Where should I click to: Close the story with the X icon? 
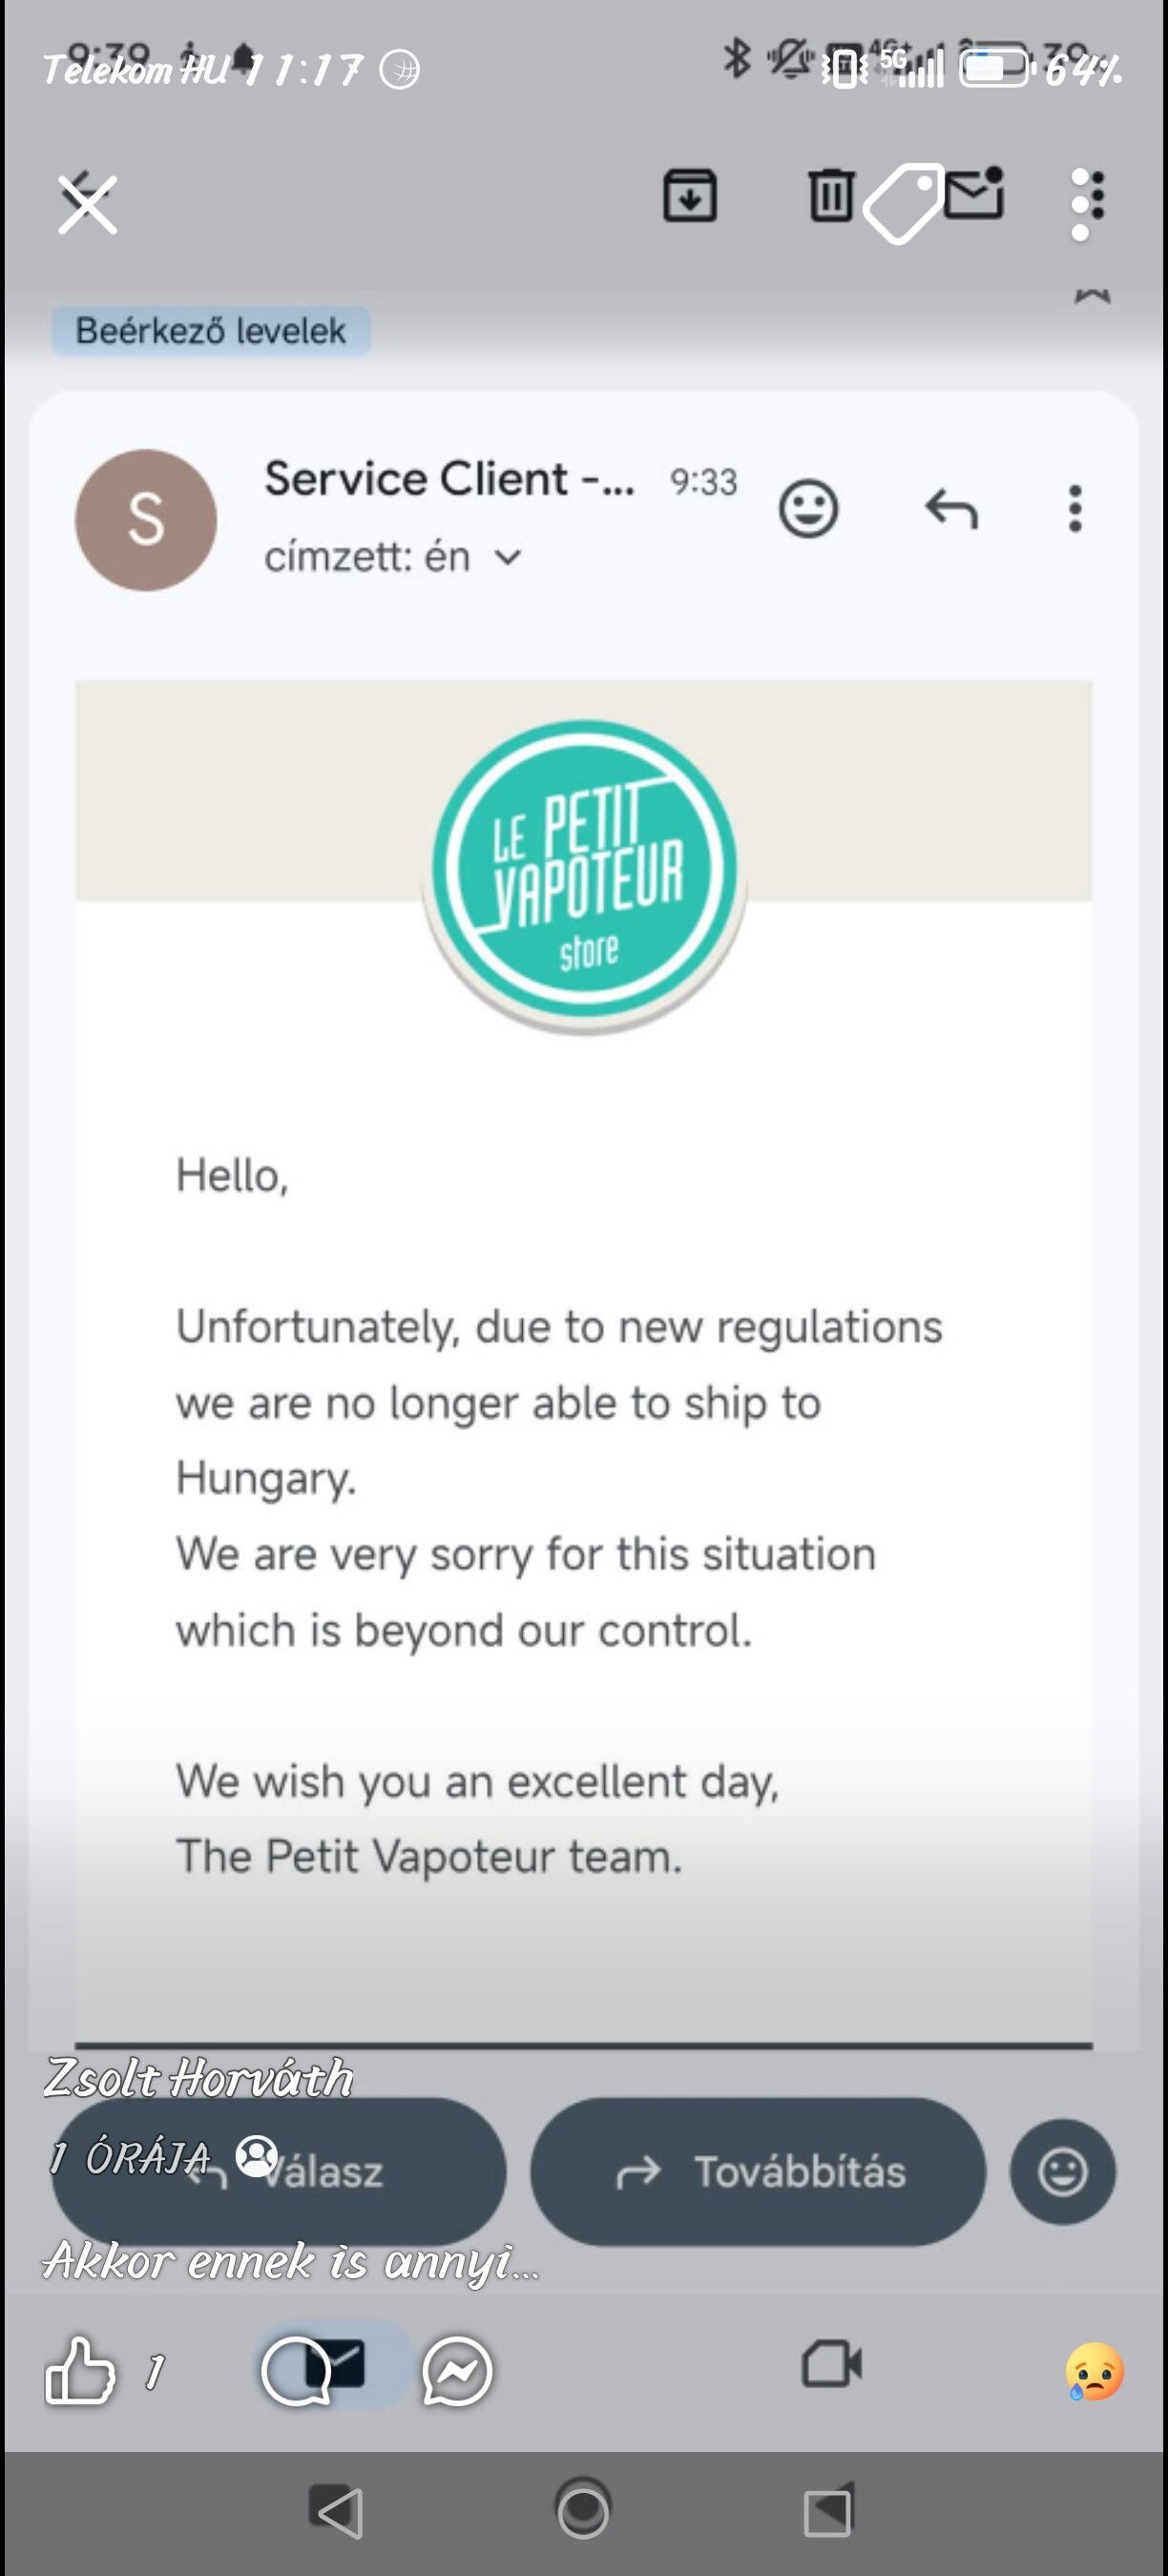(87, 204)
